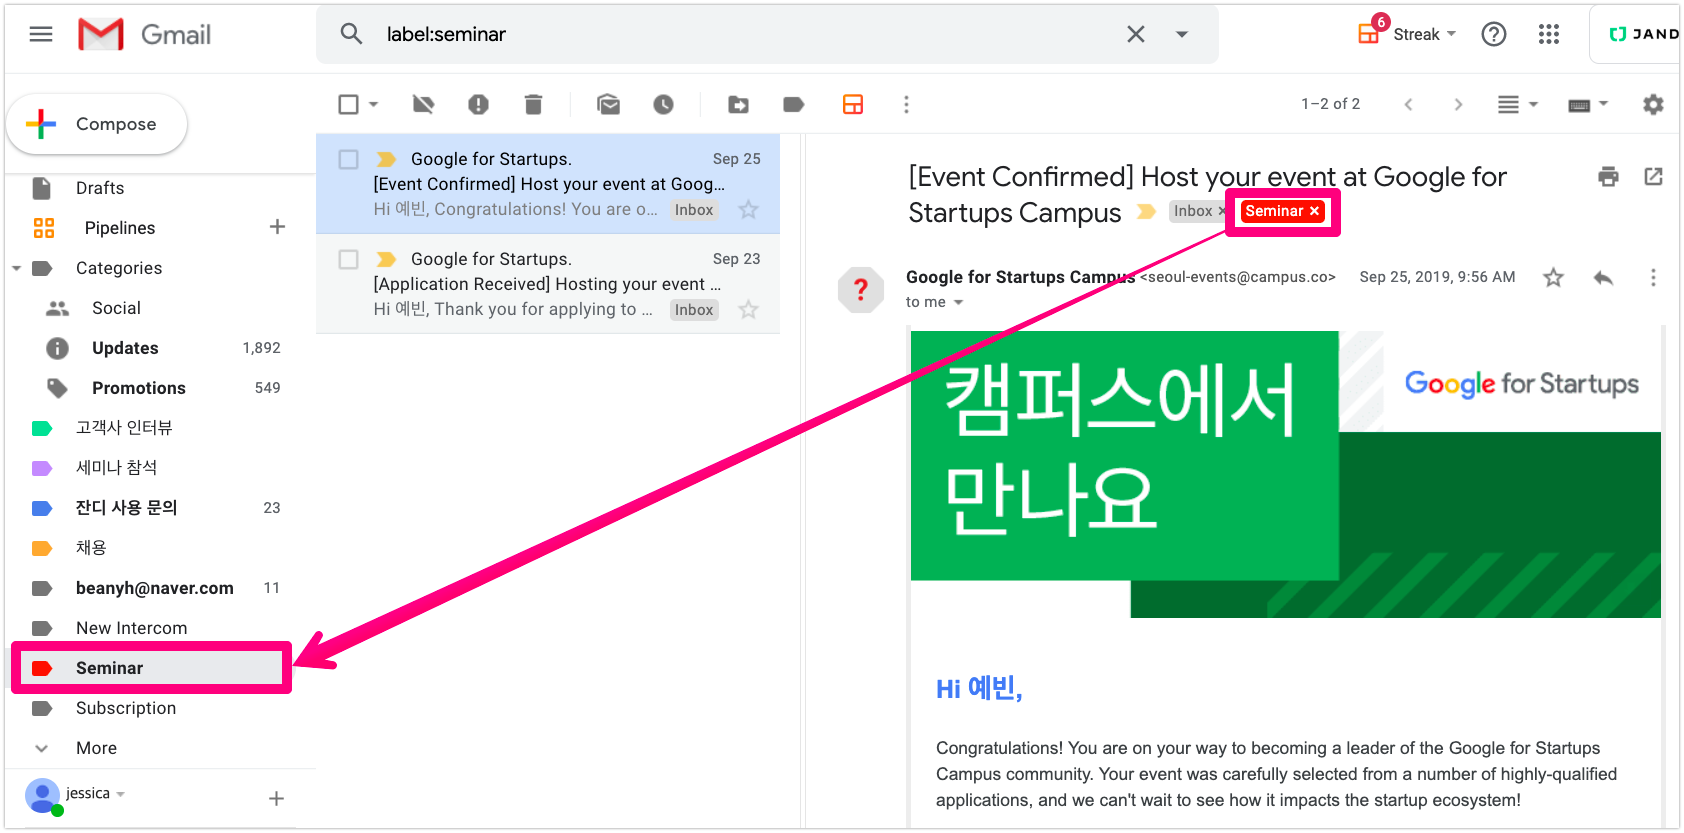Star the Event Confirmed email in list

[x=748, y=209]
